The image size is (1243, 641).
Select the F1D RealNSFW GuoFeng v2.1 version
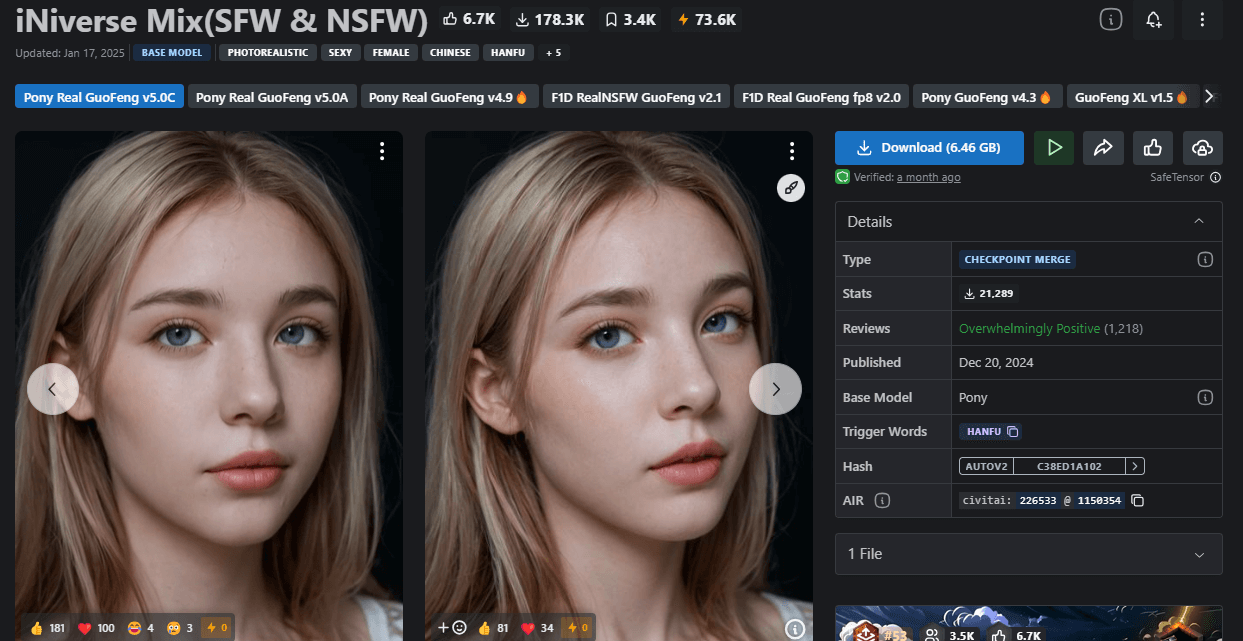pos(635,97)
